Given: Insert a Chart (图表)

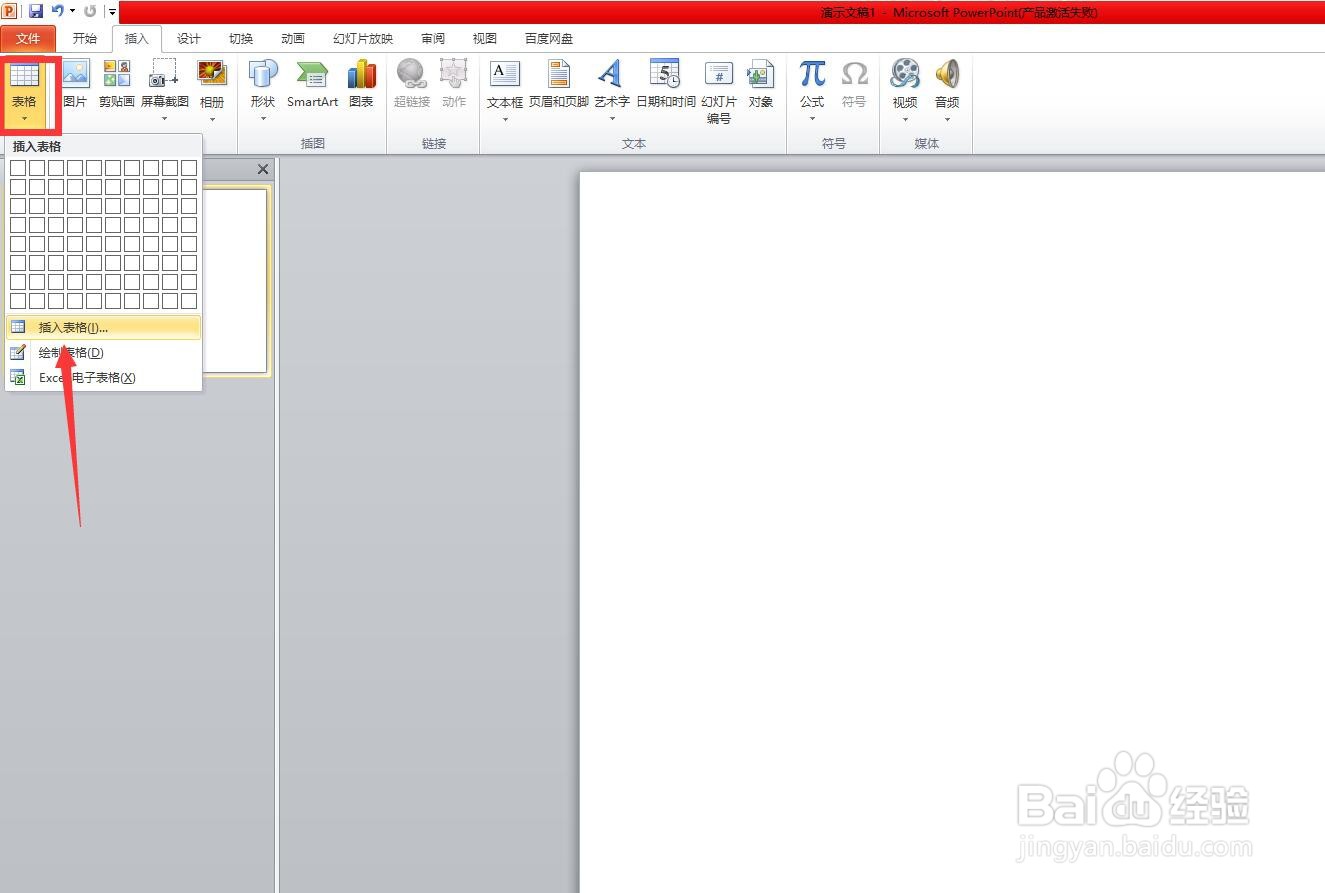Looking at the screenshot, I should [x=361, y=85].
